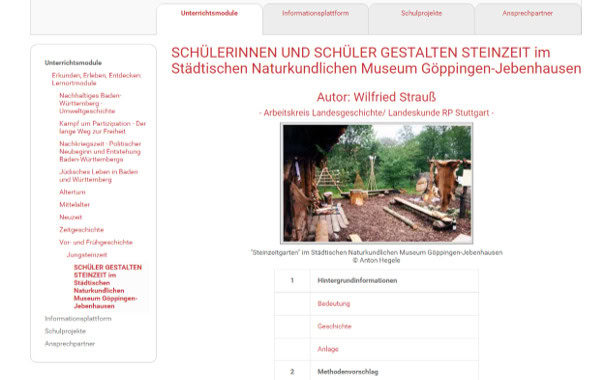This screenshot has width=608, height=380.
Task: Expand Vor- und Frühgeschichte sidebar entry
Action: 96,242
